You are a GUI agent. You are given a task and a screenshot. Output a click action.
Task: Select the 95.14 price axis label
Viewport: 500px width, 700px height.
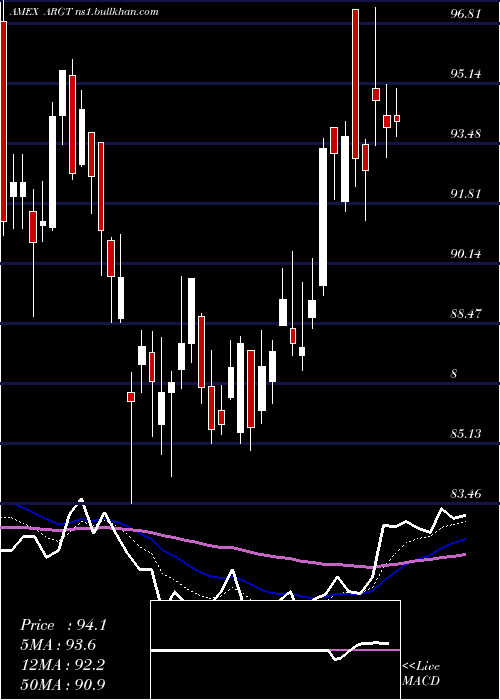click(466, 74)
